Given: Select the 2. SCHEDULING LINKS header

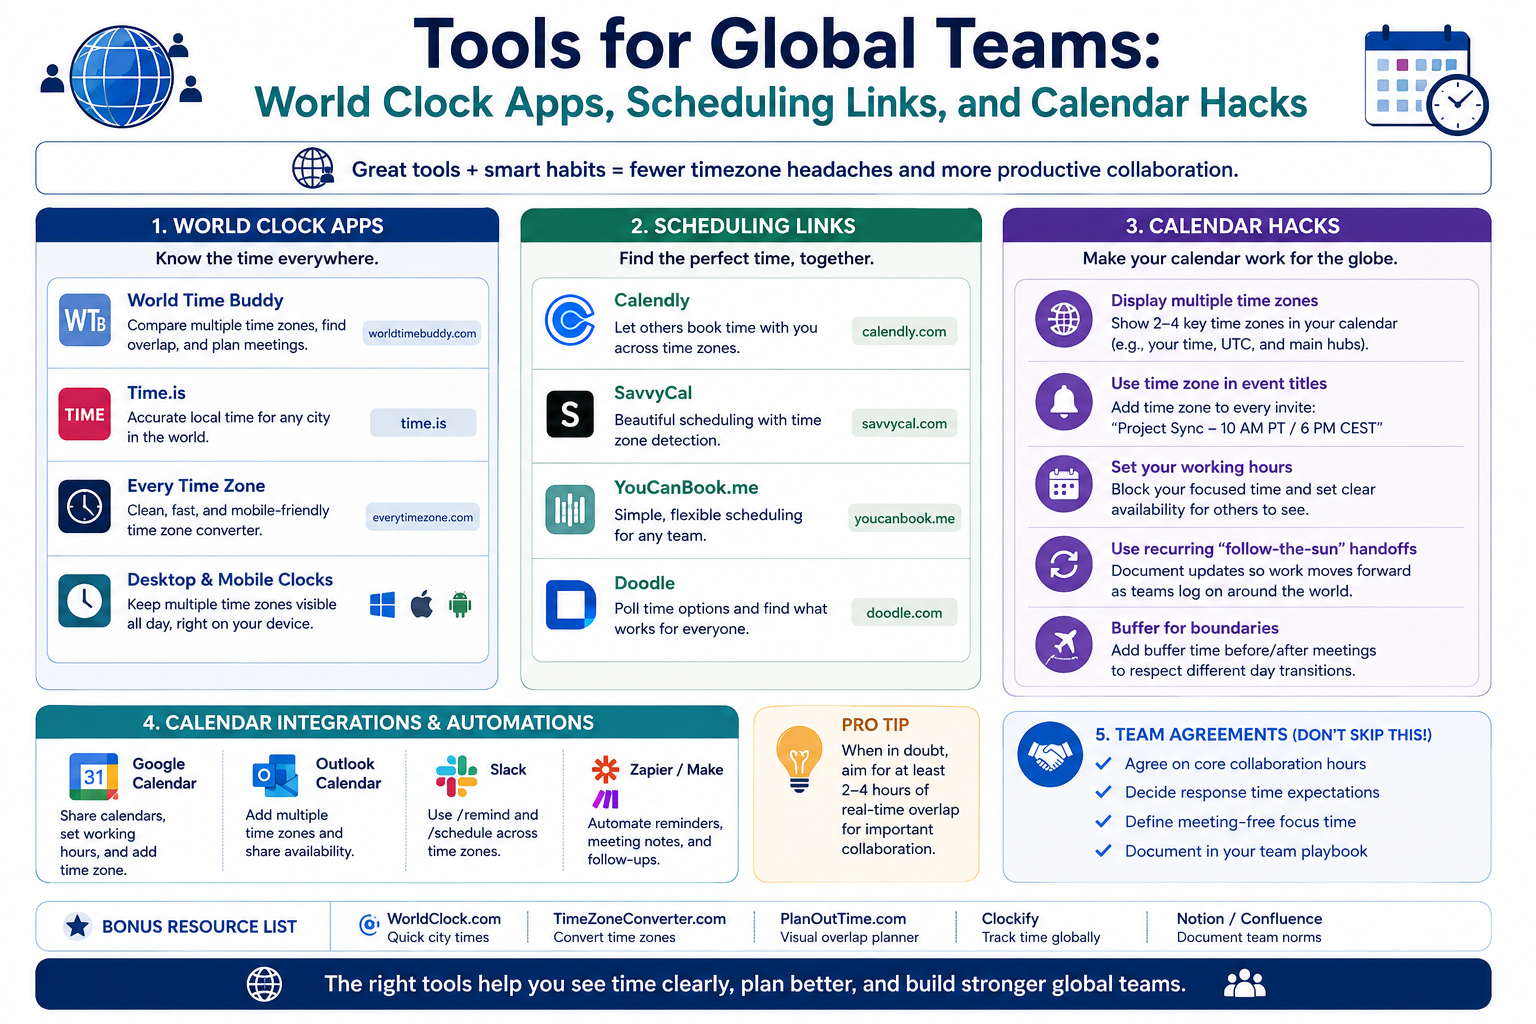Looking at the screenshot, I should coord(750,226).
